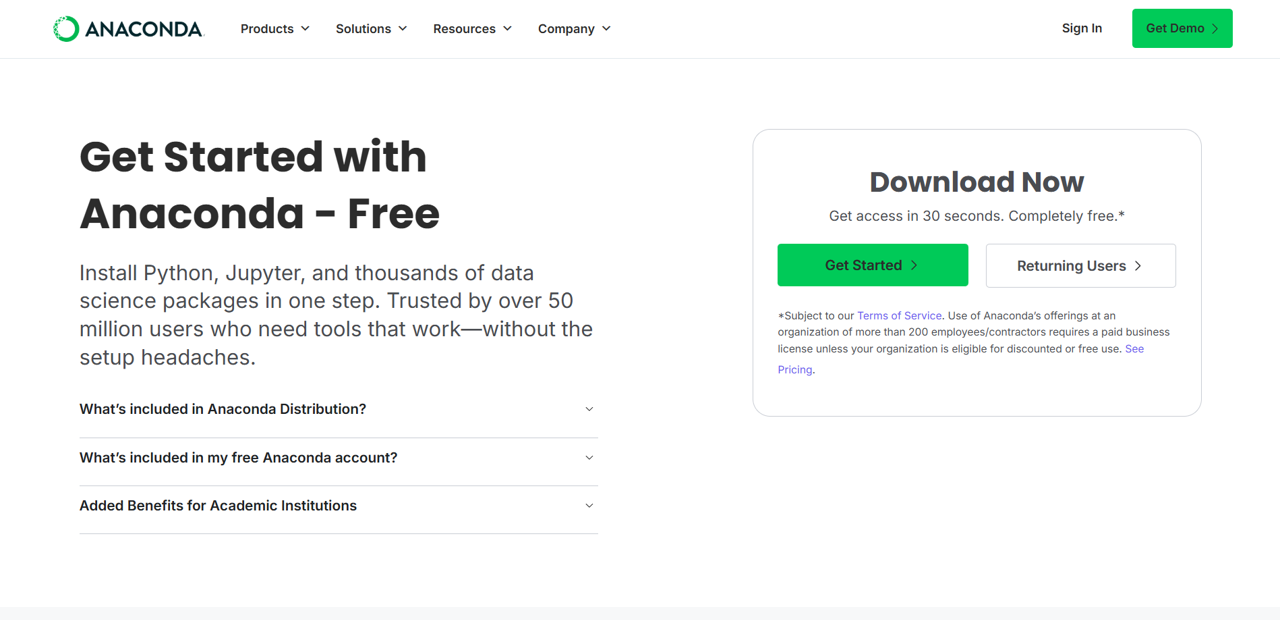The width and height of the screenshot is (1280, 620).
Task: Click the arrow icon on Returning Users button
Action: click(x=1140, y=265)
